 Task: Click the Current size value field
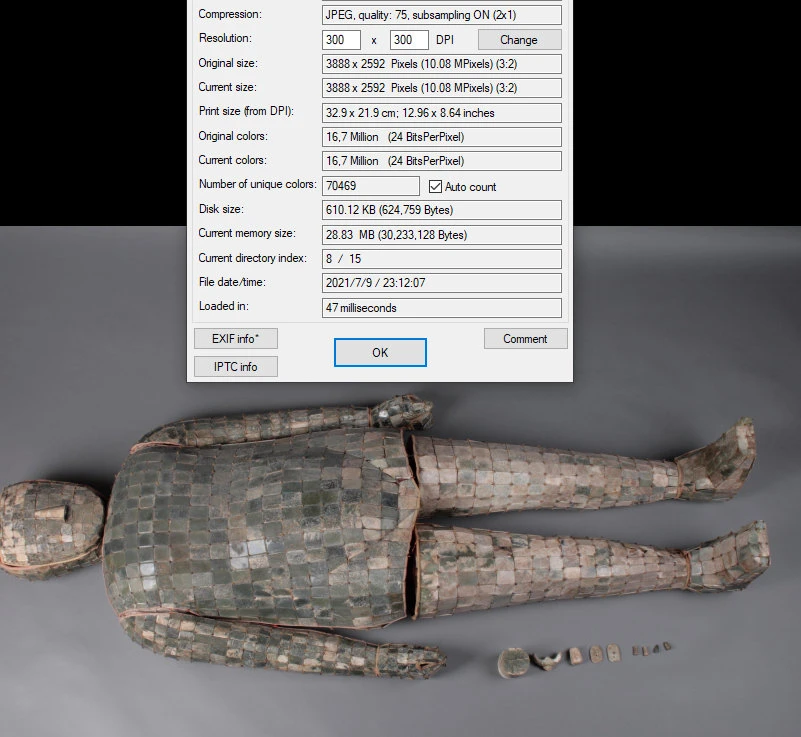(441, 88)
